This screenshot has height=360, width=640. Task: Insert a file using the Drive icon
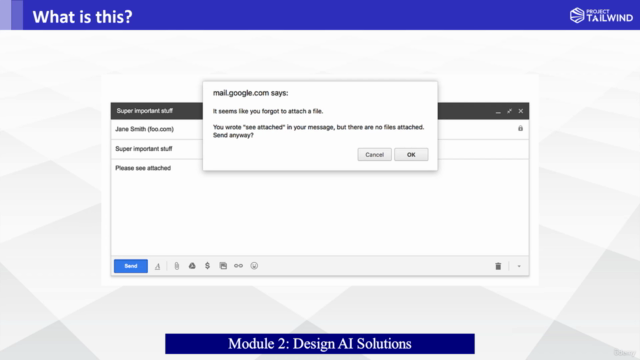coord(192,266)
